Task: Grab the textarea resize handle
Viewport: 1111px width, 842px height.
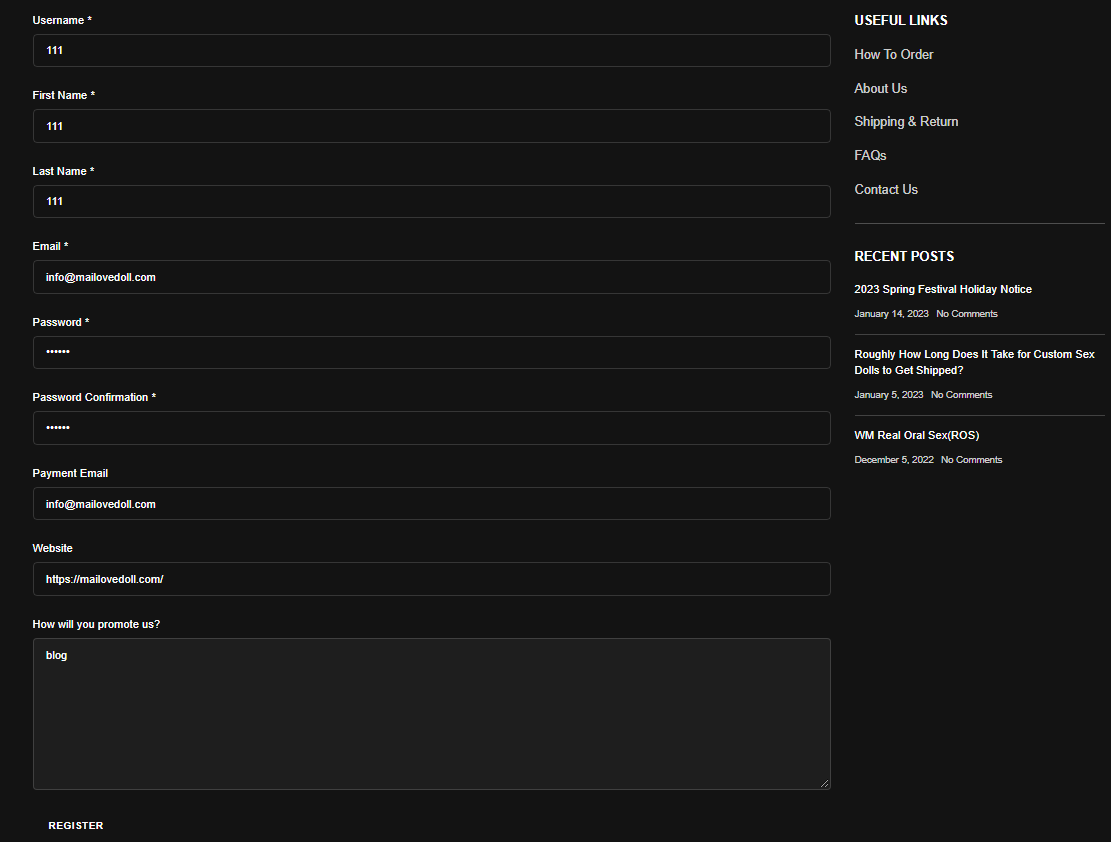Action: pyautogui.click(x=825, y=783)
